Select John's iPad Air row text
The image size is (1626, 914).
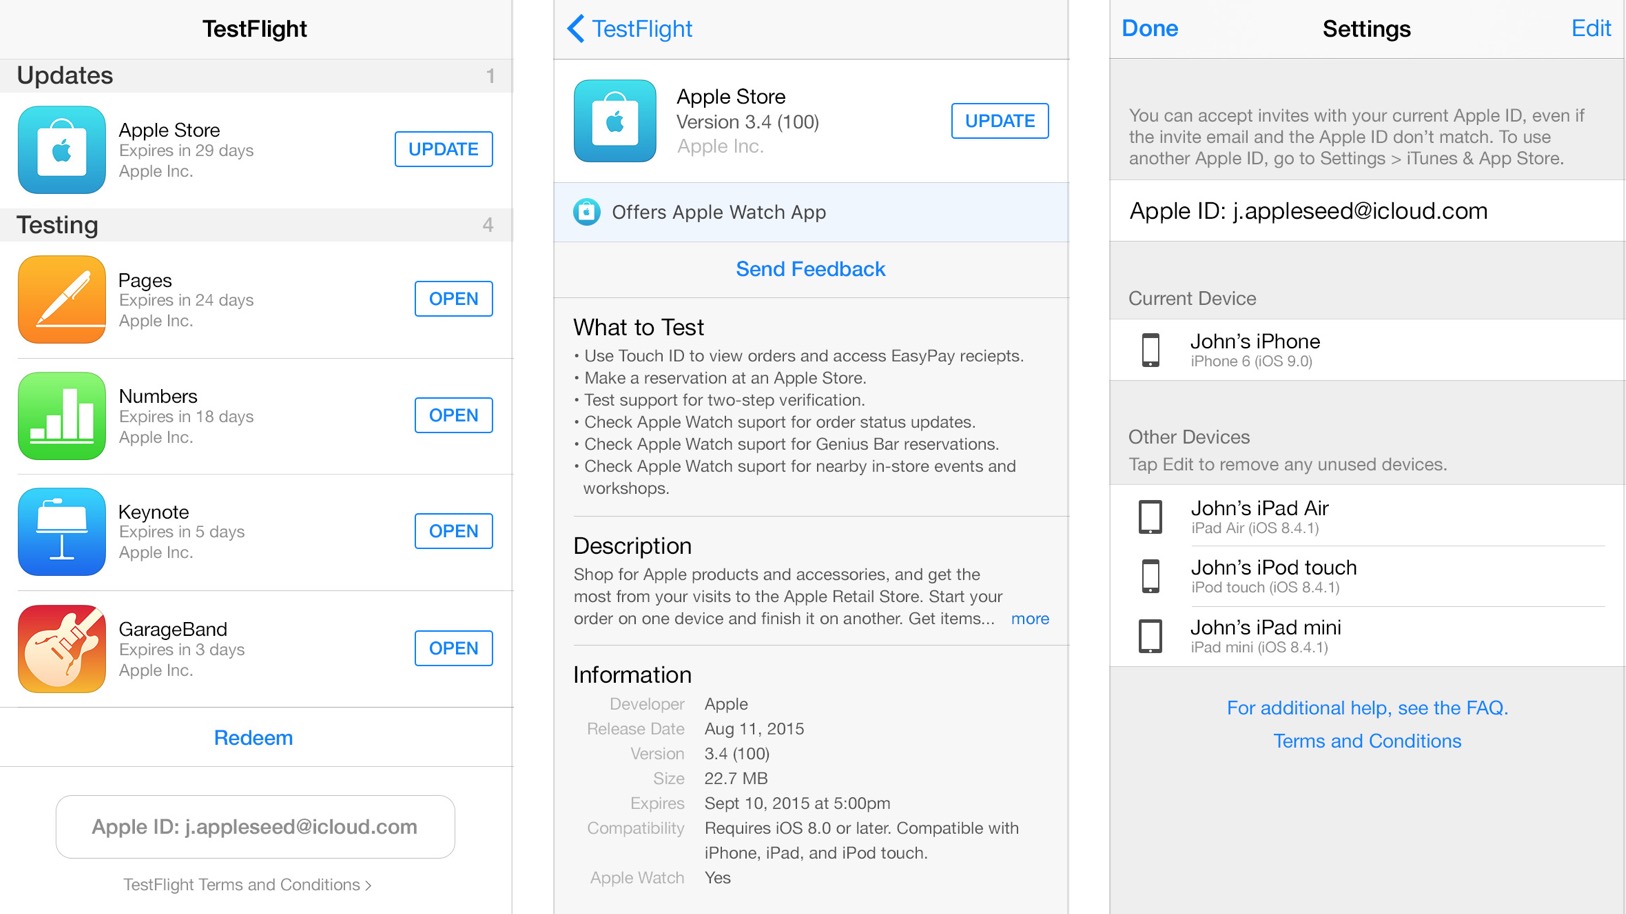click(x=1259, y=517)
